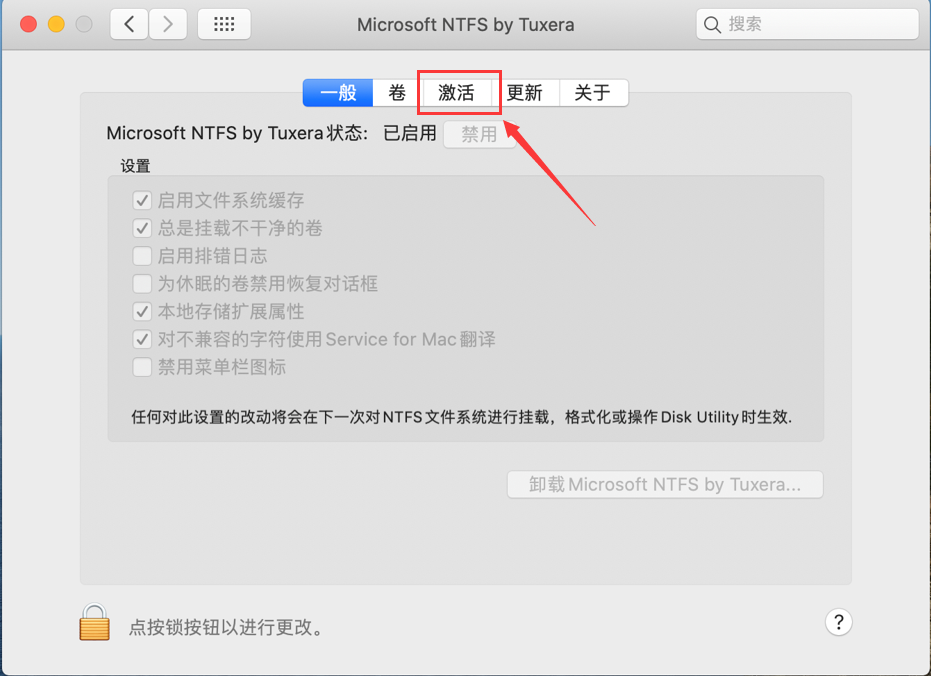Screen dimensions: 931x676
Task: Click the padlock icon to unlock changes
Action: [94, 622]
